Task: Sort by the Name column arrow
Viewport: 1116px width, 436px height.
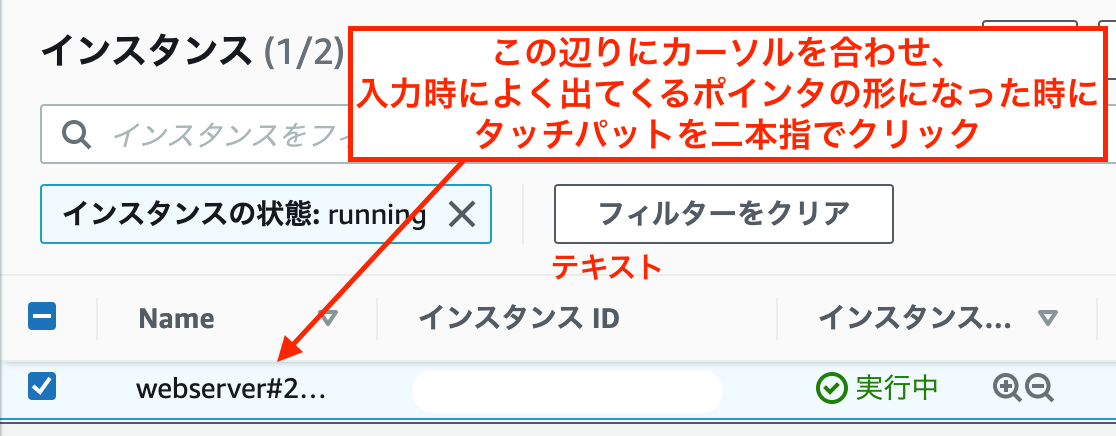Action: point(328,318)
